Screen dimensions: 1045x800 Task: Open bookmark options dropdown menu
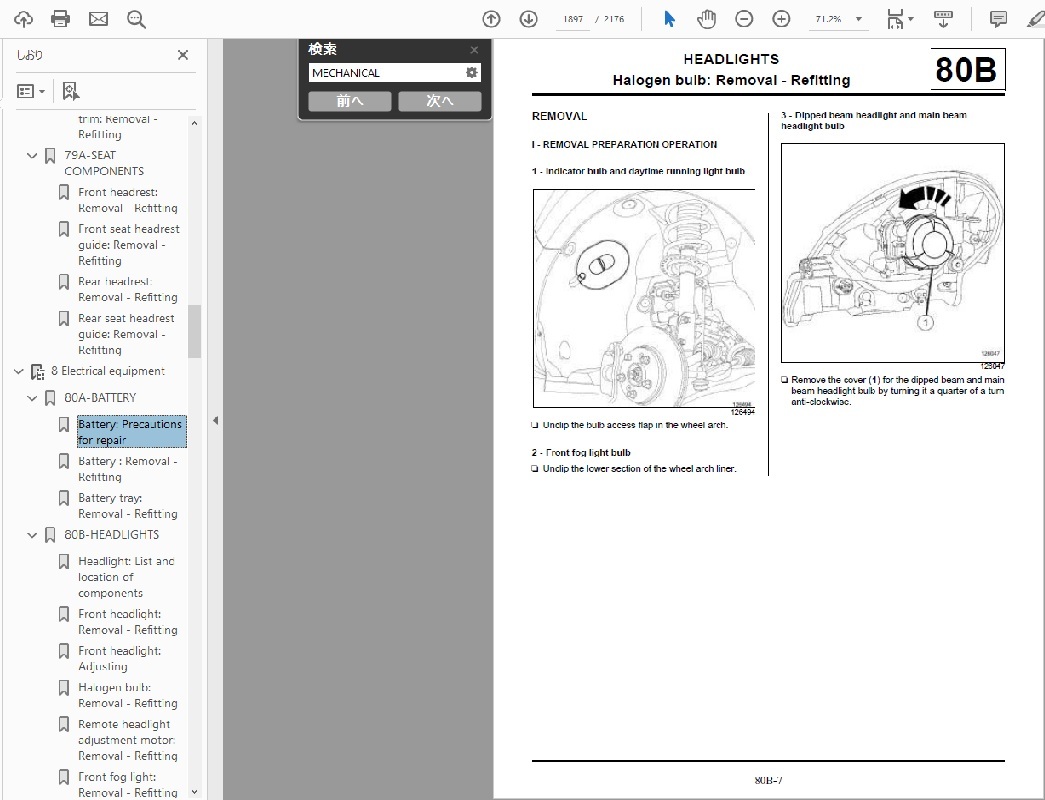click(x=31, y=91)
